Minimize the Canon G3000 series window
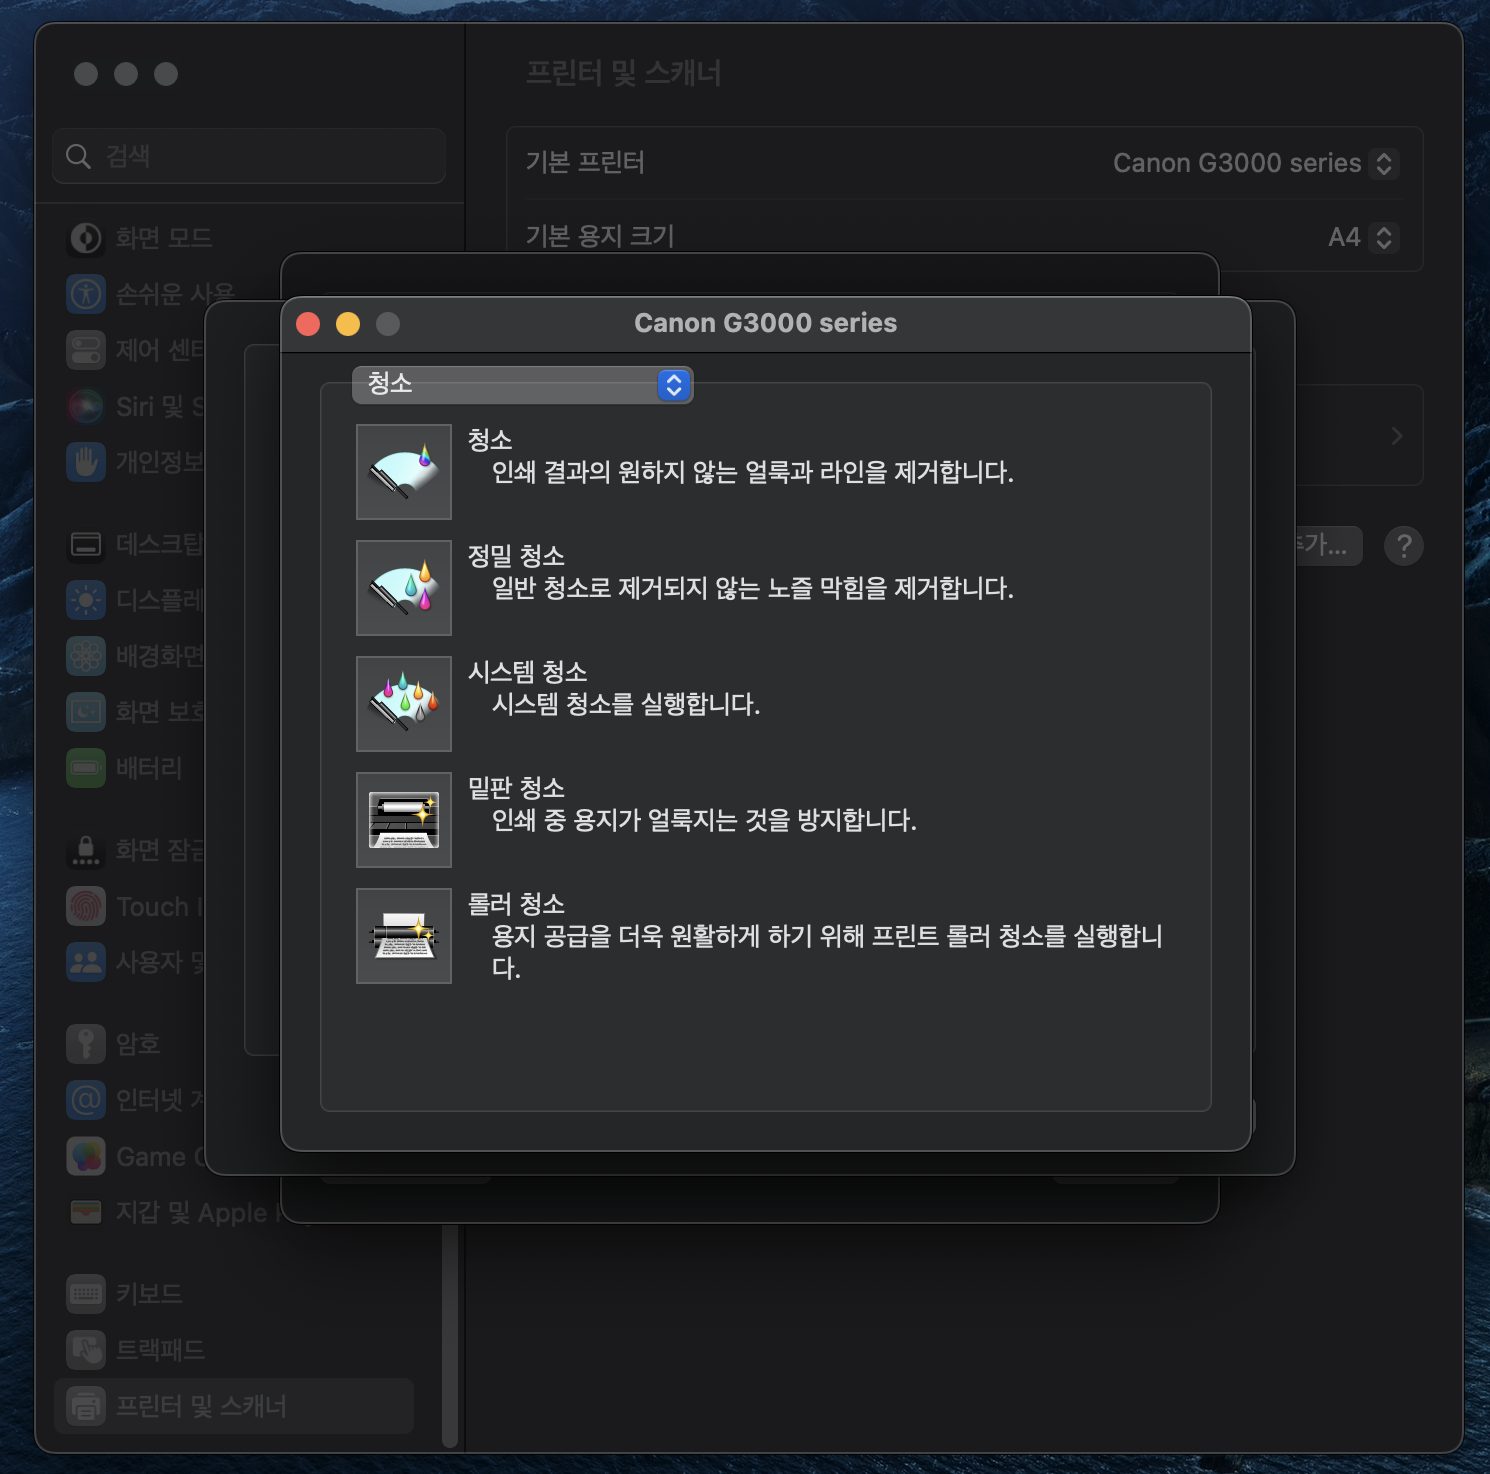This screenshot has width=1490, height=1474. click(x=348, y=324)
